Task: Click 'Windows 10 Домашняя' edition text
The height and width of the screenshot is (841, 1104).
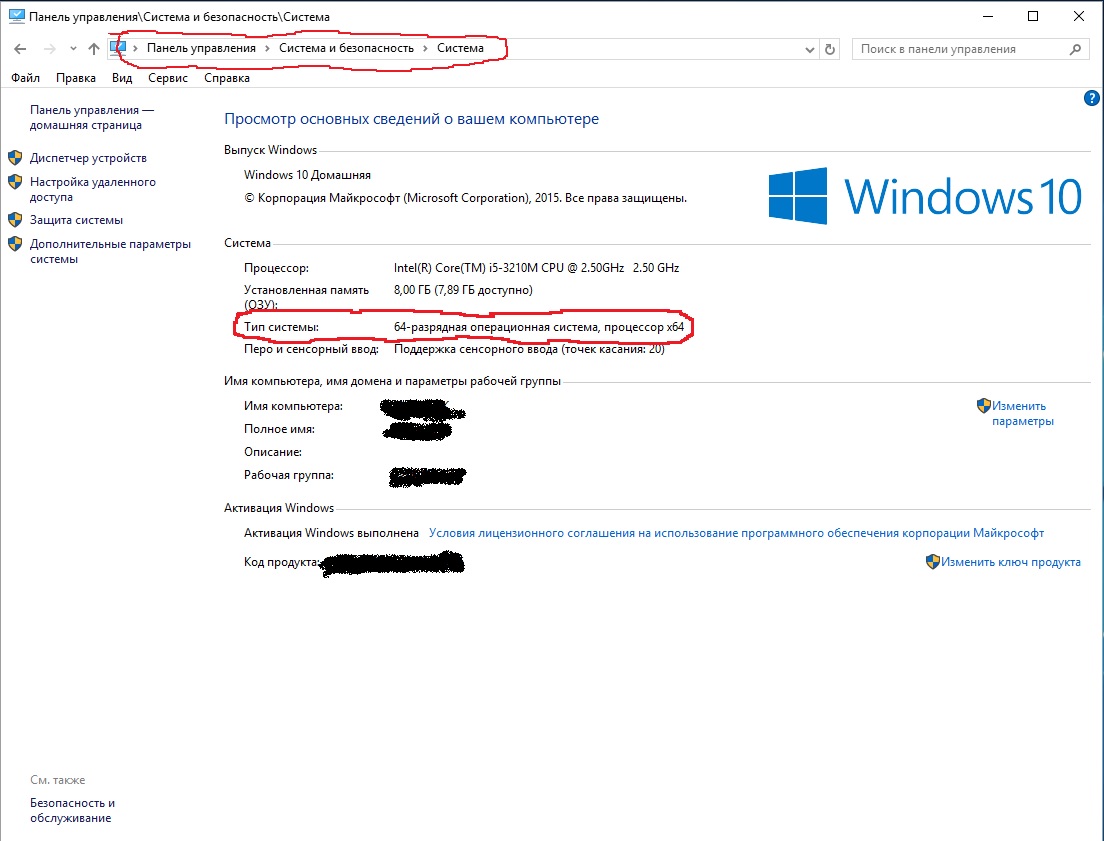Action: [307, 175]
